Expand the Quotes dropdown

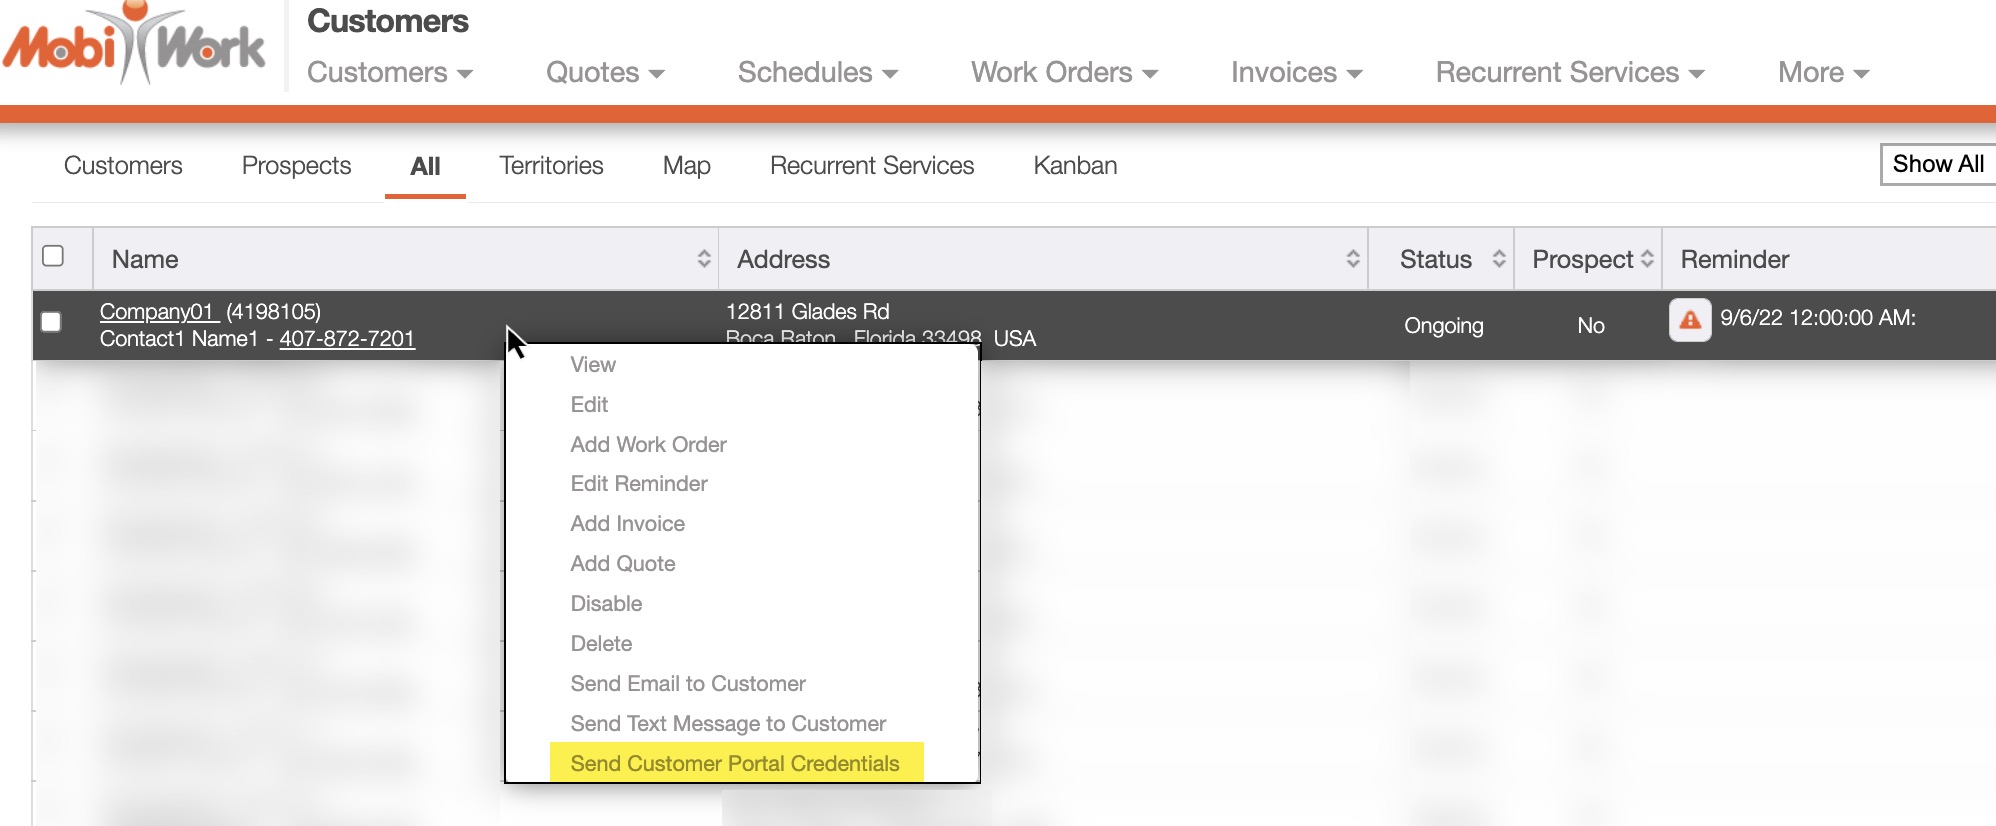604,73
